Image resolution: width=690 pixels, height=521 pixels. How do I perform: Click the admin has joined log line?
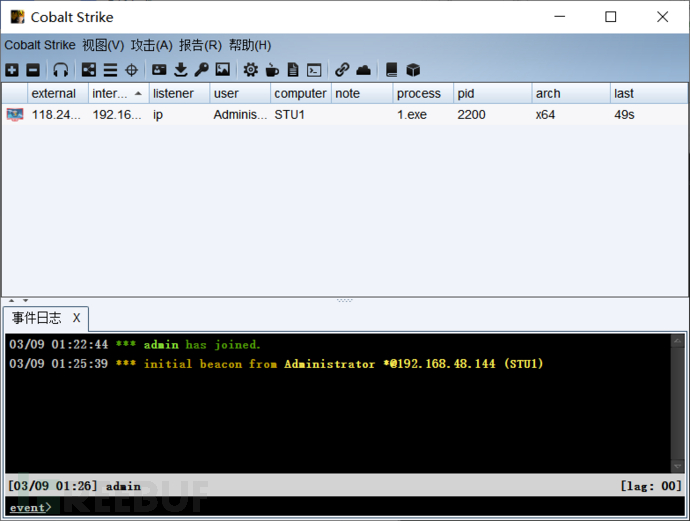pyautogui.click(x=135, y=345)
